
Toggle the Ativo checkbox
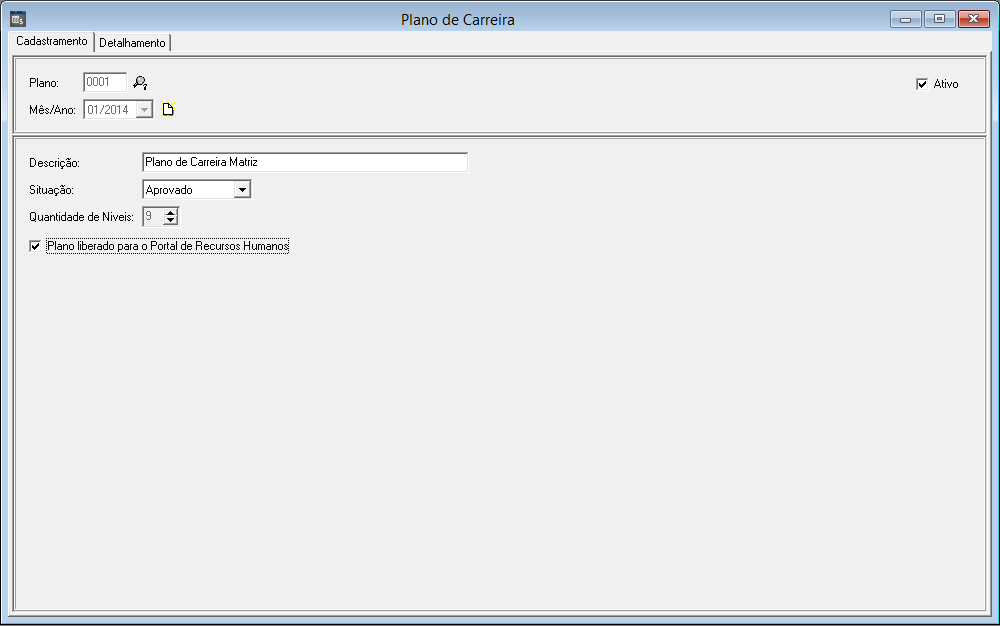(x=922, y=84)
